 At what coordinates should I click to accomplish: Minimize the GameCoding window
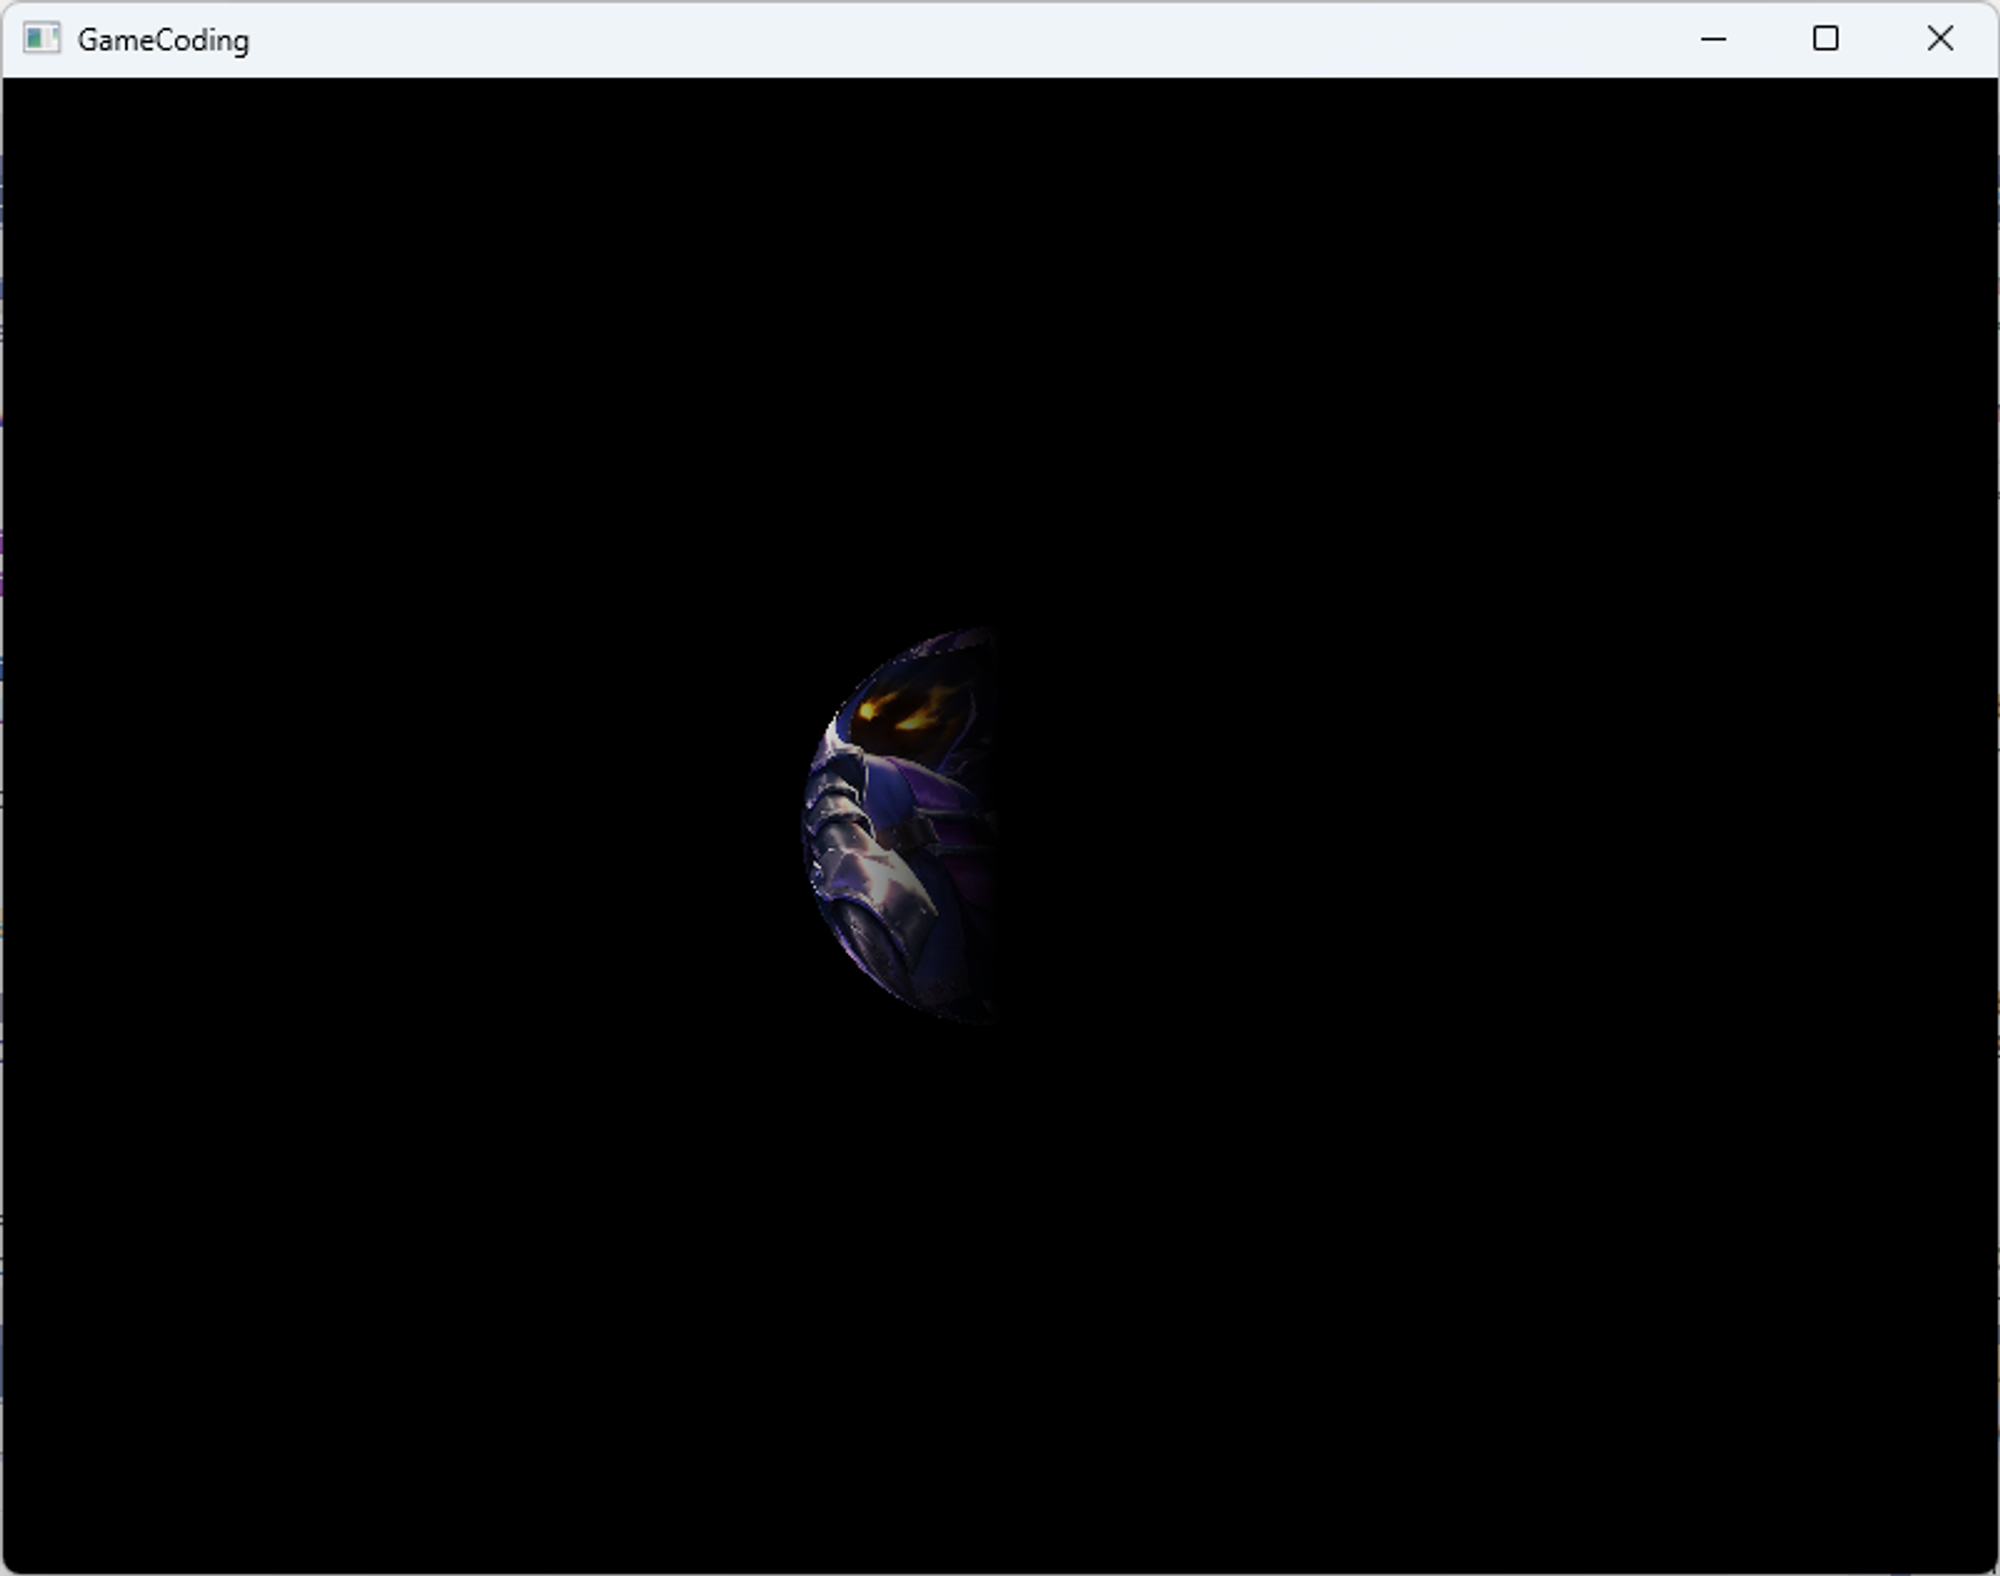[1713, 39]
